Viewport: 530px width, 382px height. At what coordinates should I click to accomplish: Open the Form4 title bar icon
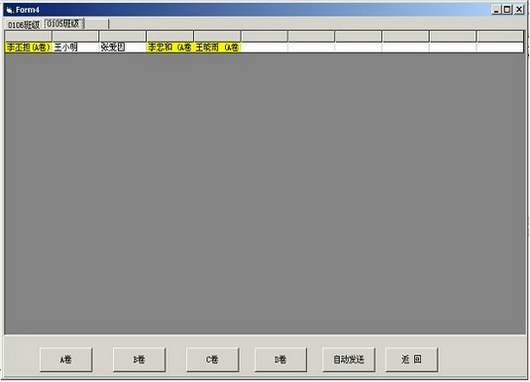tap(9, 10)
